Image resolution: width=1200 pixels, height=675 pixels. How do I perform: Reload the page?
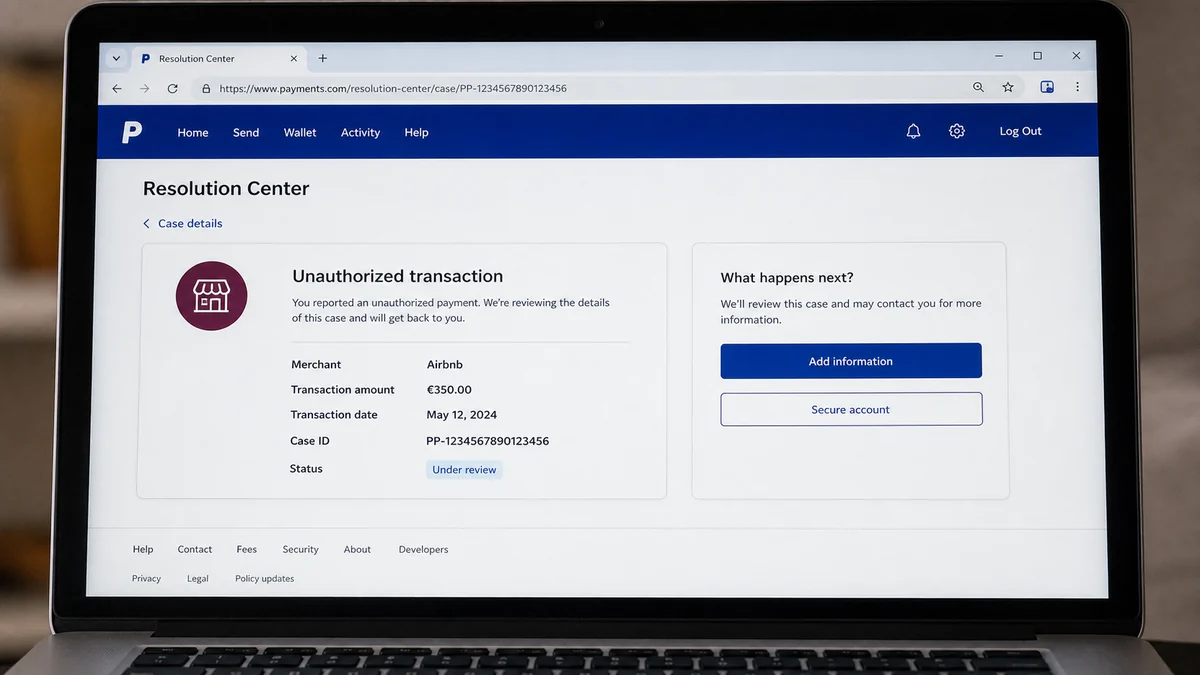pos(172,88)
